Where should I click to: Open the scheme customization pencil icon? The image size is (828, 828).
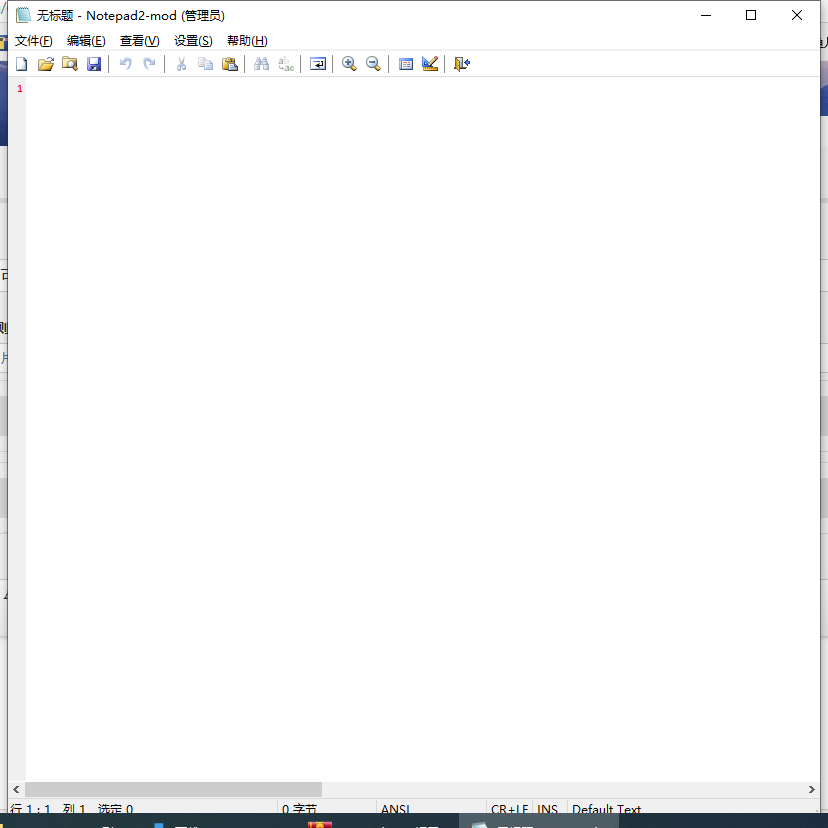(430, 63)
